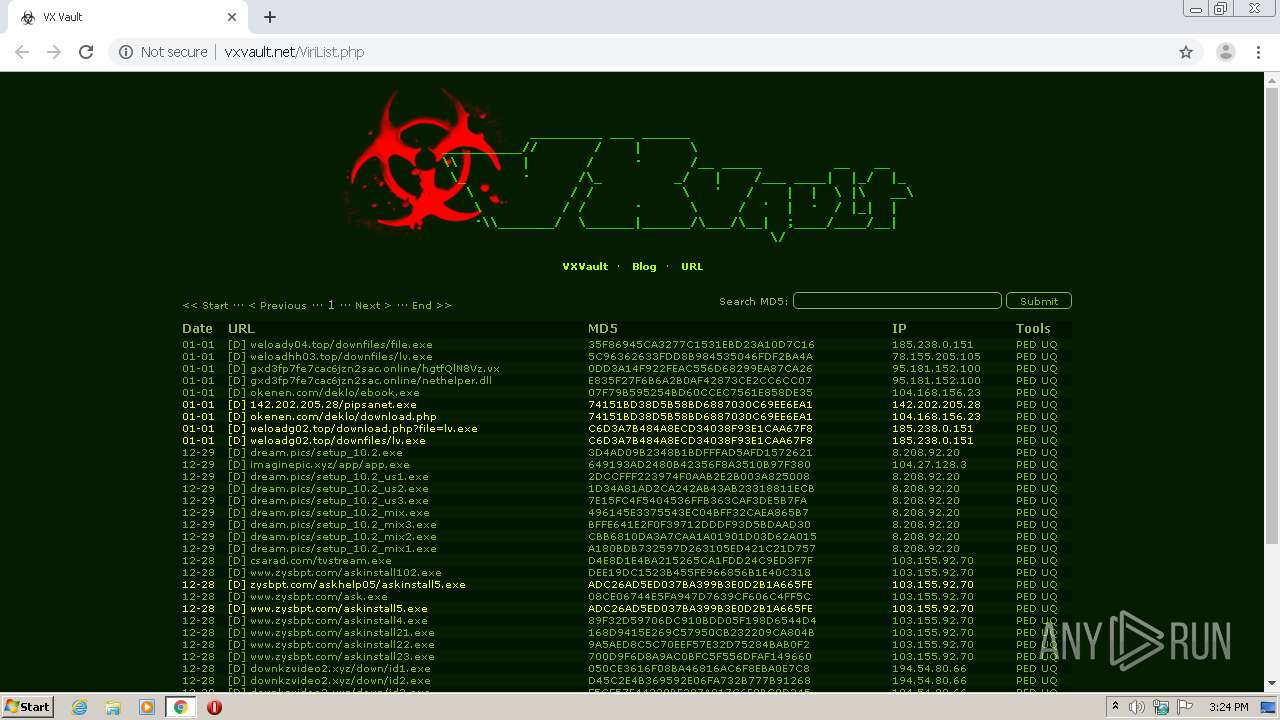This screenshot has width=1280, height=720.
Task: Open the red Opera icon in taskbar
Action: click(x=214, y=707)
